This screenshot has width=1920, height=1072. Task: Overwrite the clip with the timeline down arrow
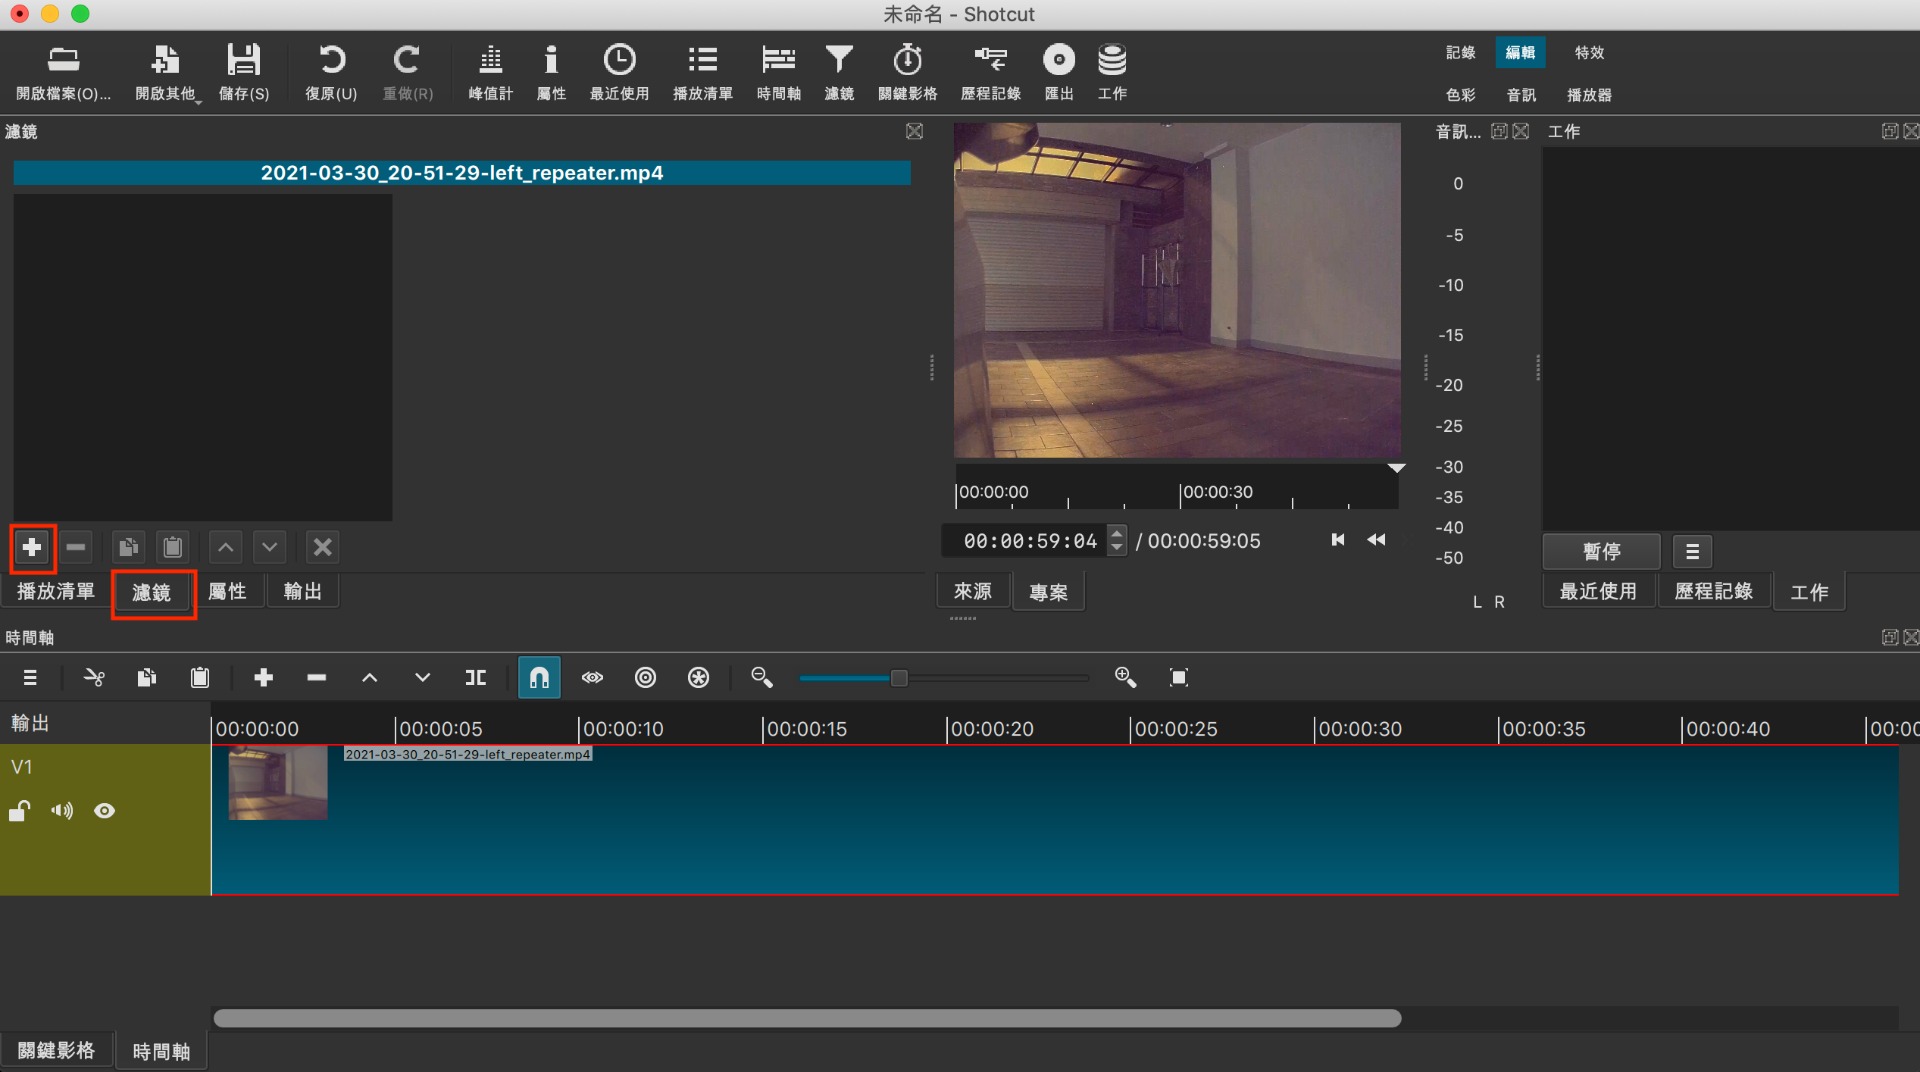coord(423,678)
